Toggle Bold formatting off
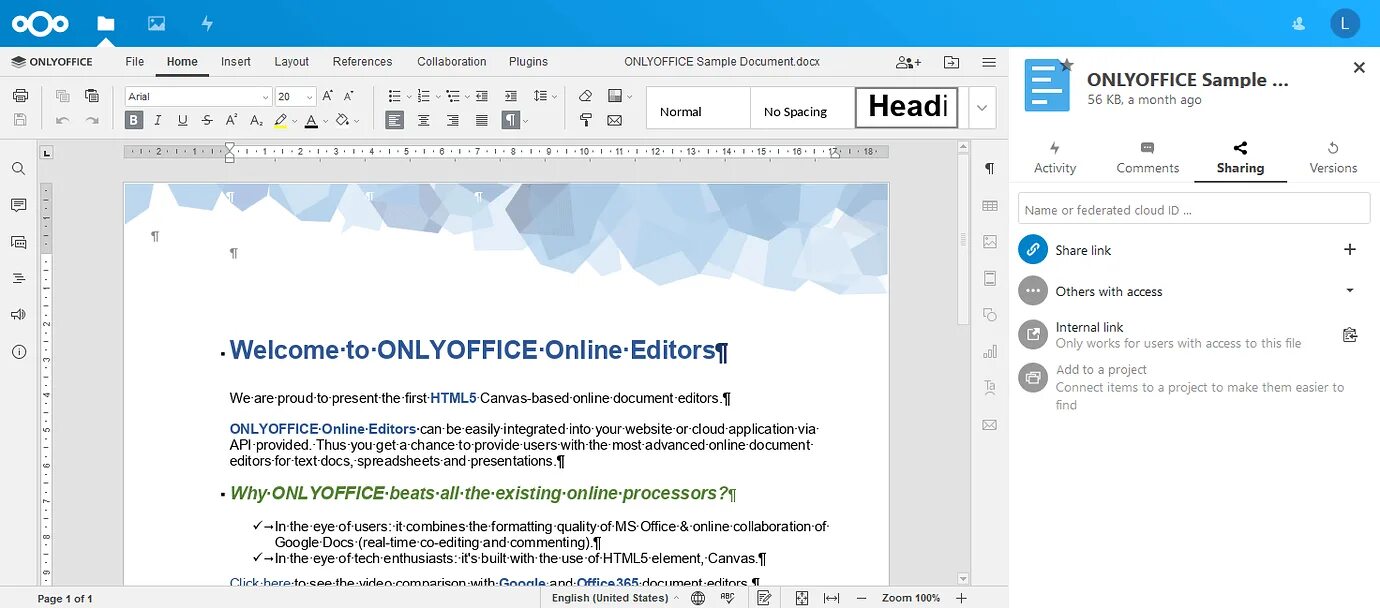Screen dimensions: 1380x608 point(134,120)
